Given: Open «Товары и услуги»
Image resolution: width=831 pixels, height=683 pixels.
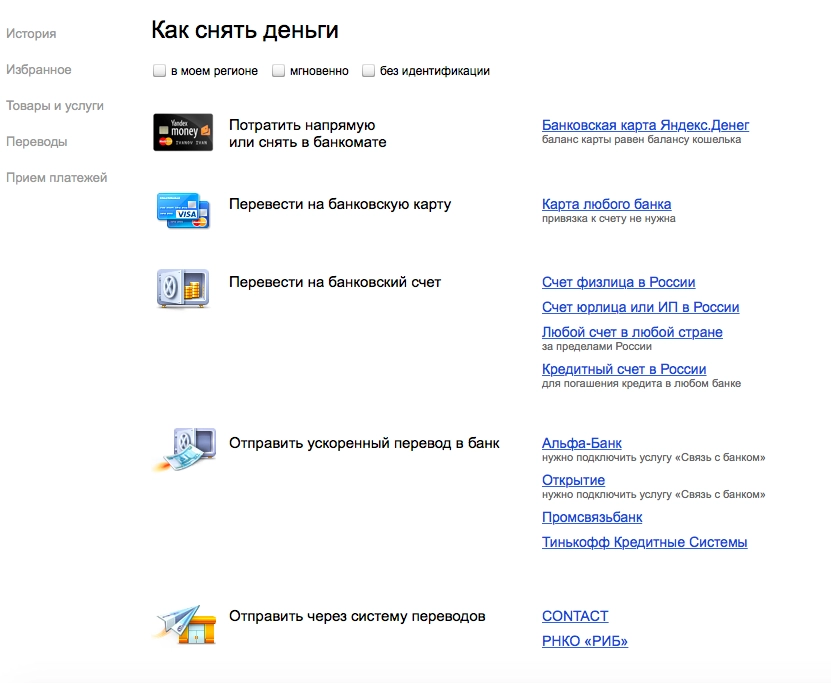Looking at the screenshot, I should [x=55, y=105].
